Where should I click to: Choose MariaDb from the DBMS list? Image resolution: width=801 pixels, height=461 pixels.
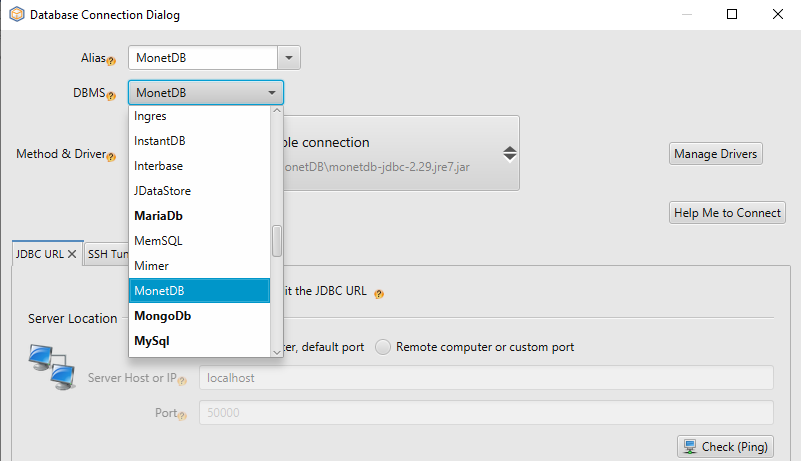[x=199, y=216]
